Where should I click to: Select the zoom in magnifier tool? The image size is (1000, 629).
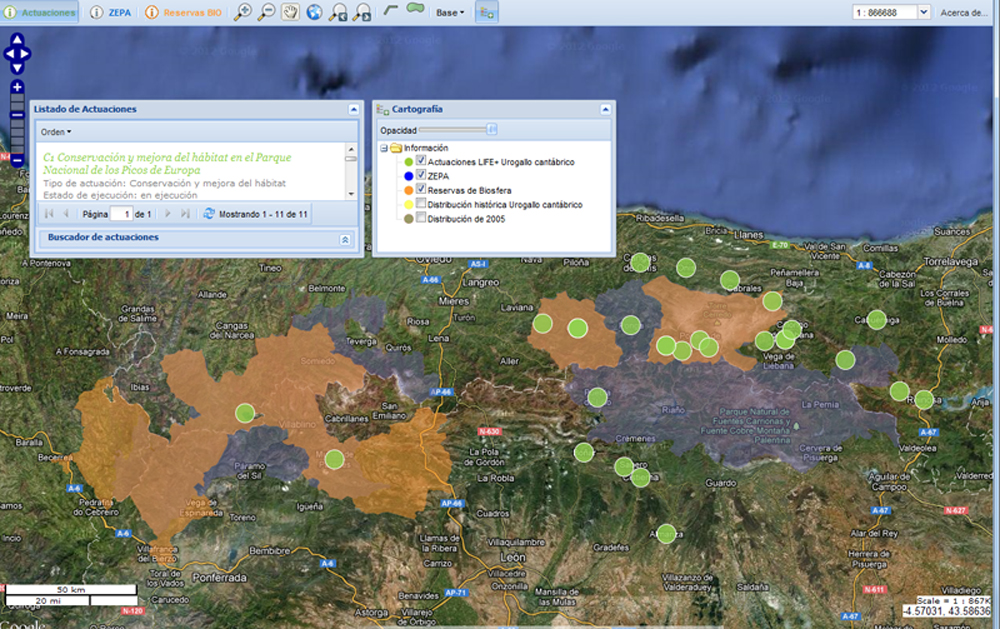(x=242, y=13)
